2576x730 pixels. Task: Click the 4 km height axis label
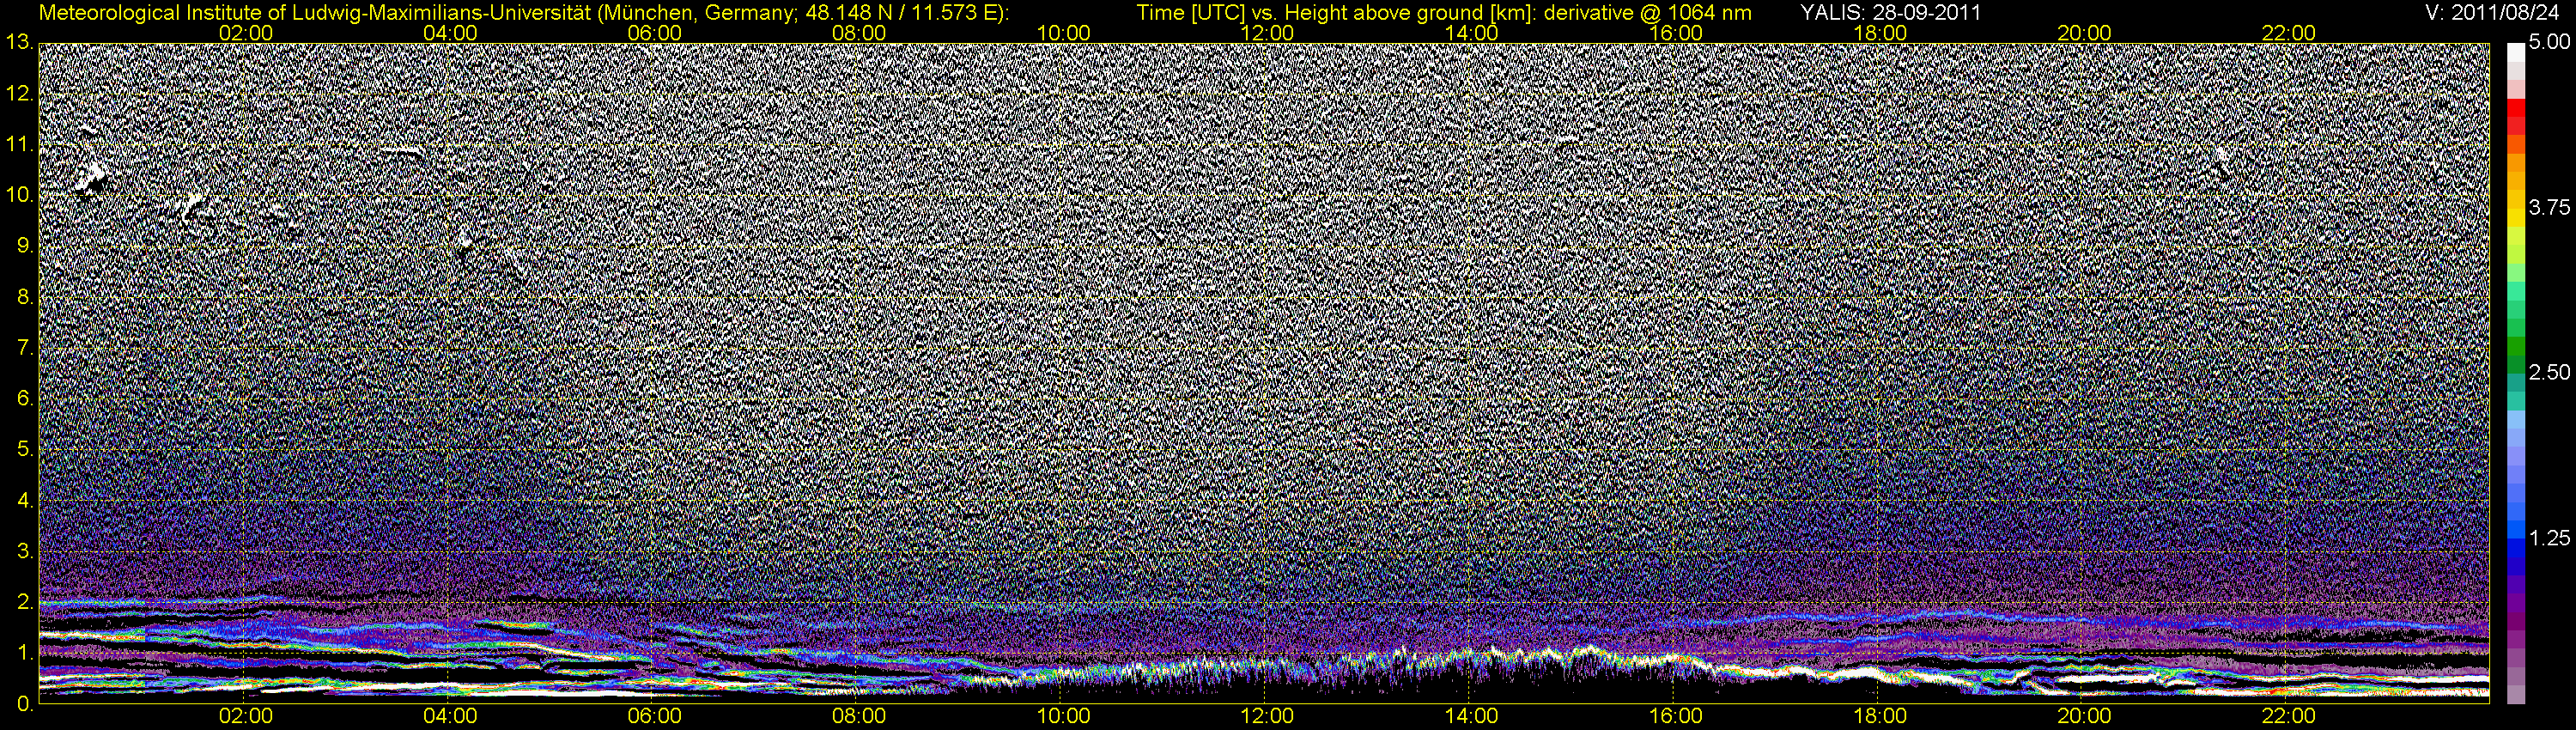[24, 500]
